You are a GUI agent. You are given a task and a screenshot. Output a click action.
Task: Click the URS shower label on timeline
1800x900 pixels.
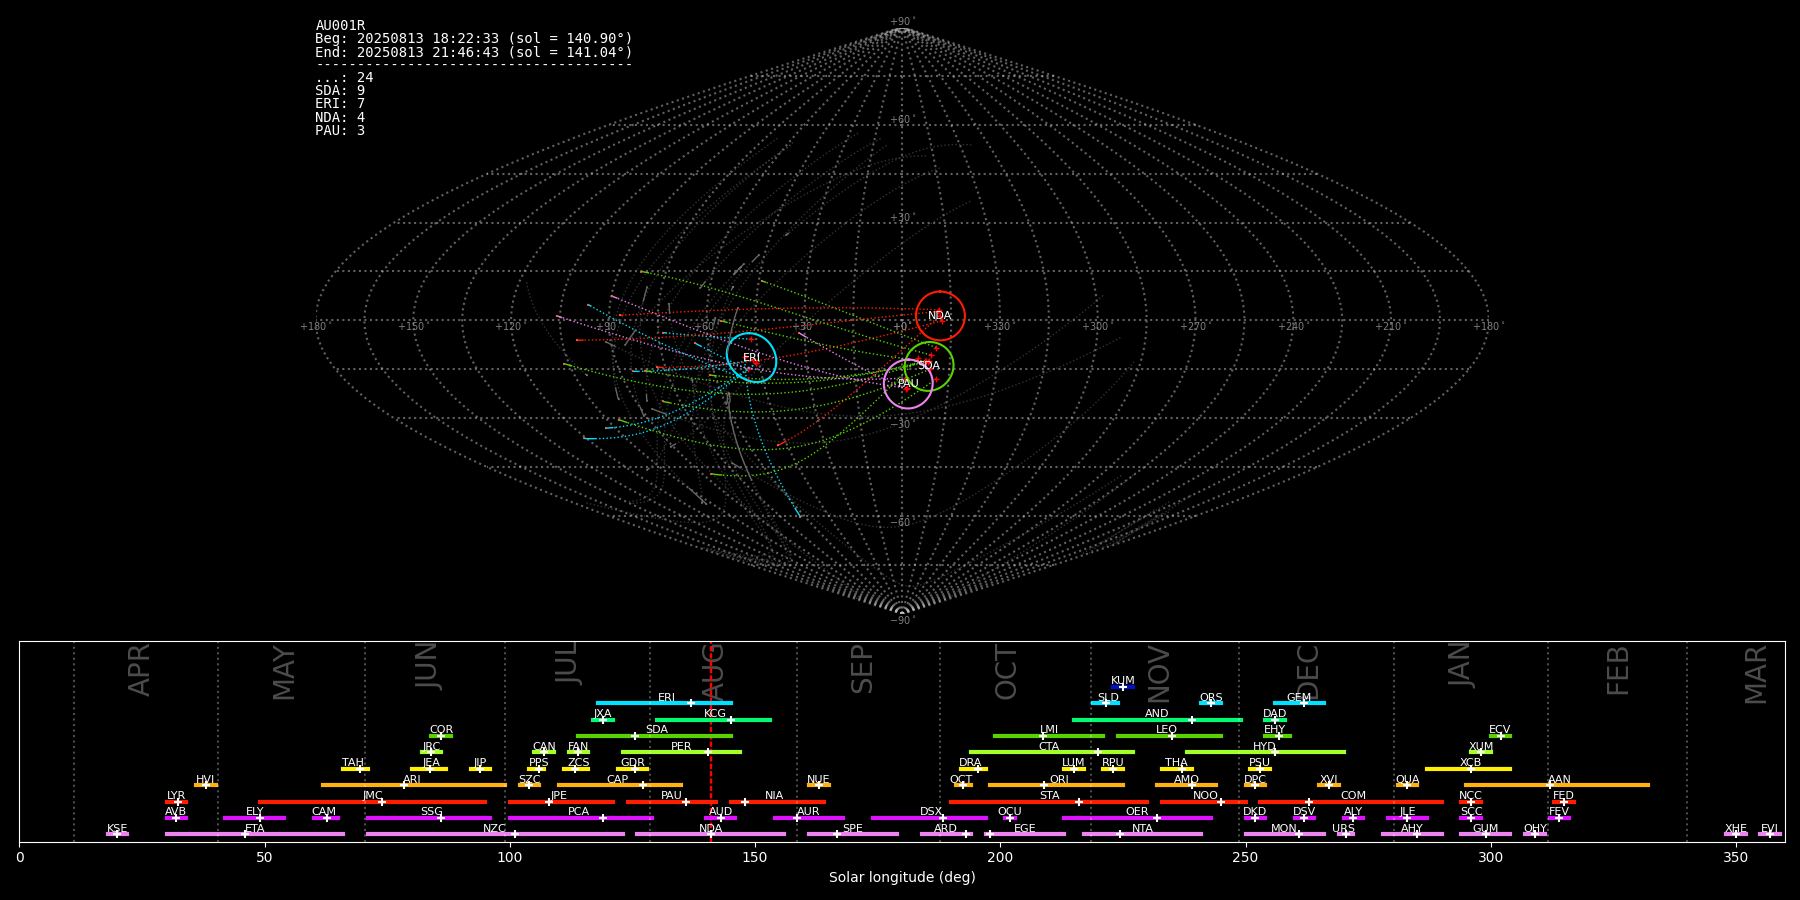[1344, 829]
